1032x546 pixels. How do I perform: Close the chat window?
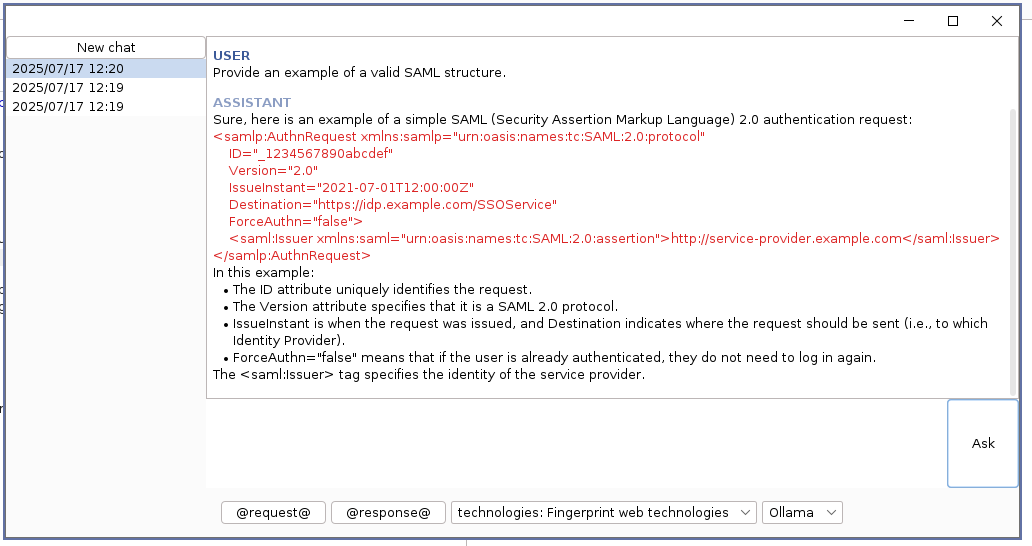pyautogui.click(x=996, y=21)
